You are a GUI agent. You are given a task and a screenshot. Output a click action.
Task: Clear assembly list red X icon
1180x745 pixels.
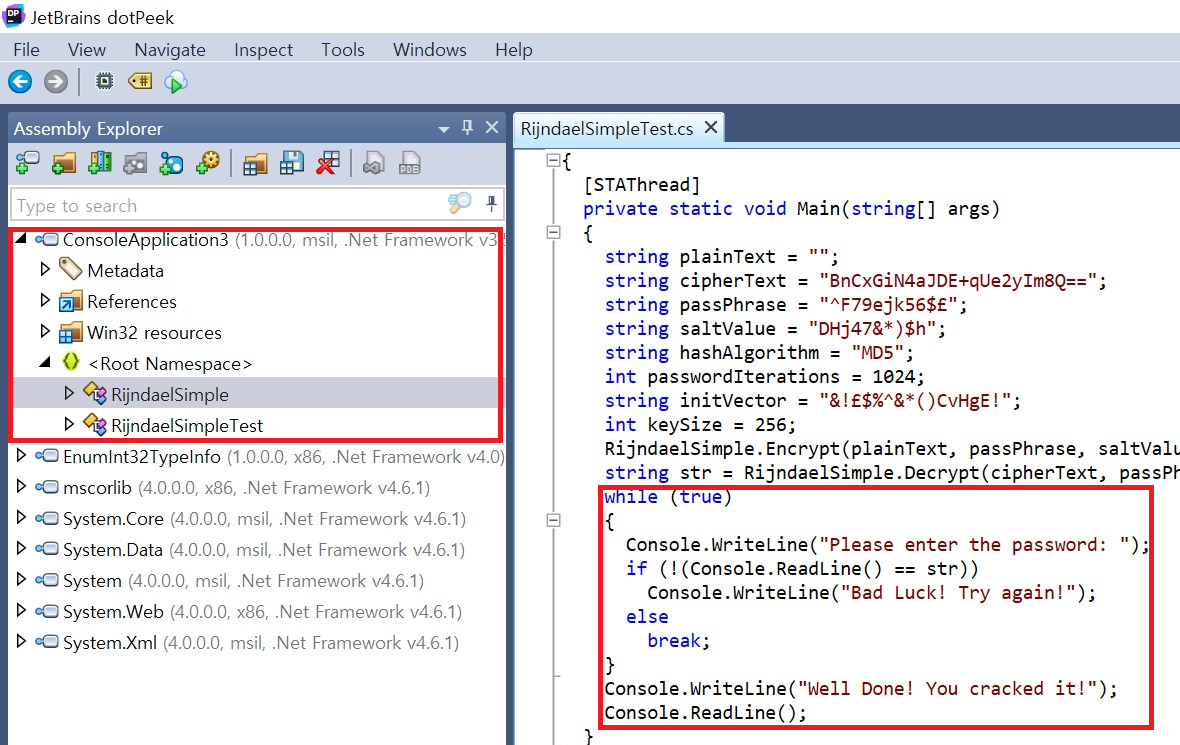click(x=327, y=163)
